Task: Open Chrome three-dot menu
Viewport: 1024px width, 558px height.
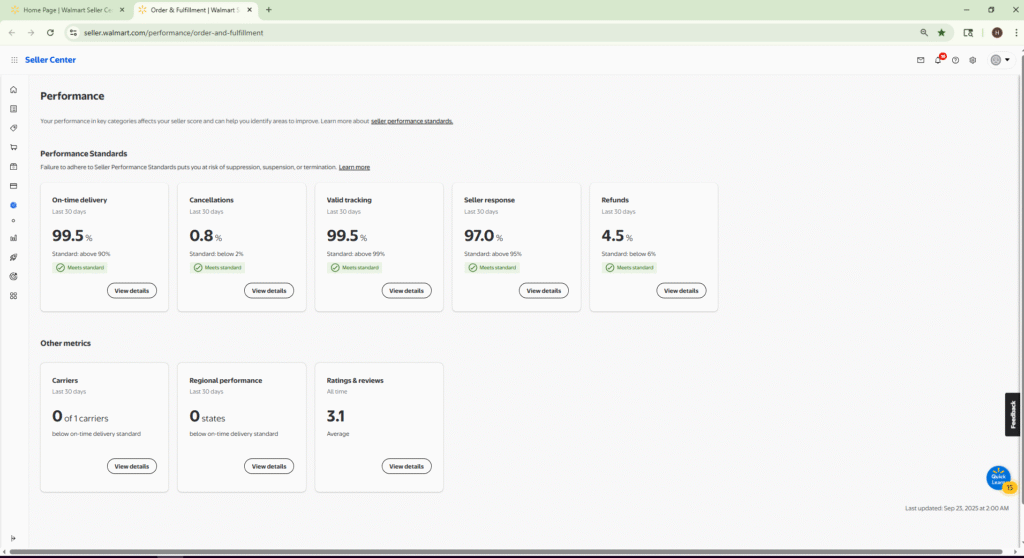Action: click(x=1016, y=32)
